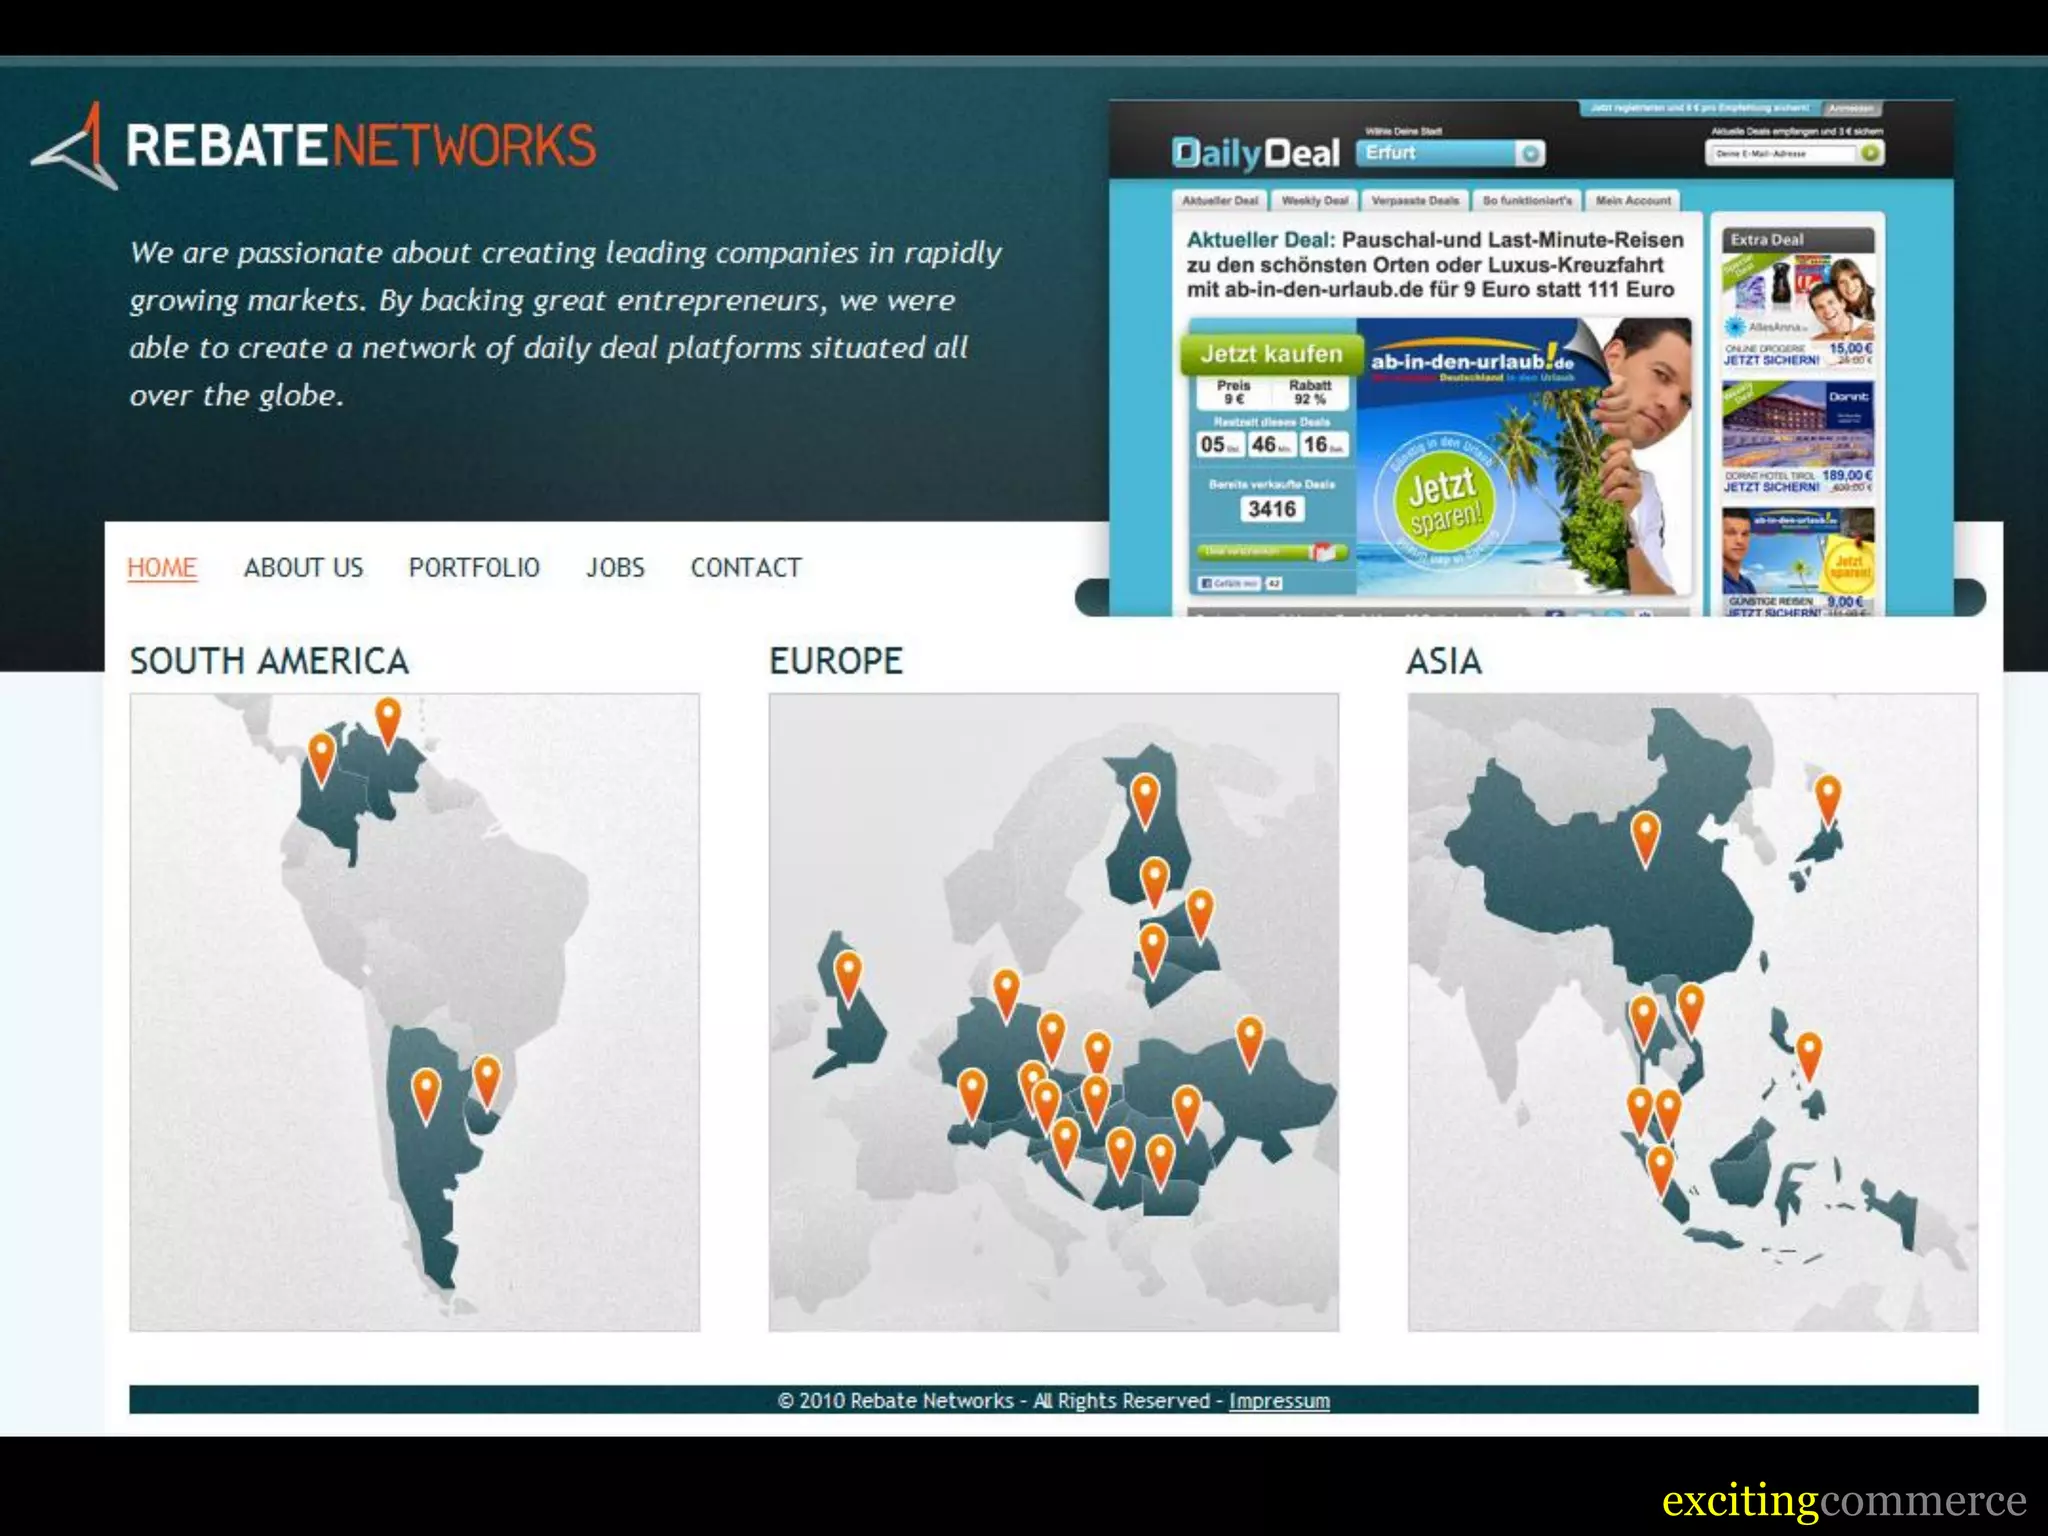Open the Portfolio menu item
2048x1536 pixels.
point(474,568)
